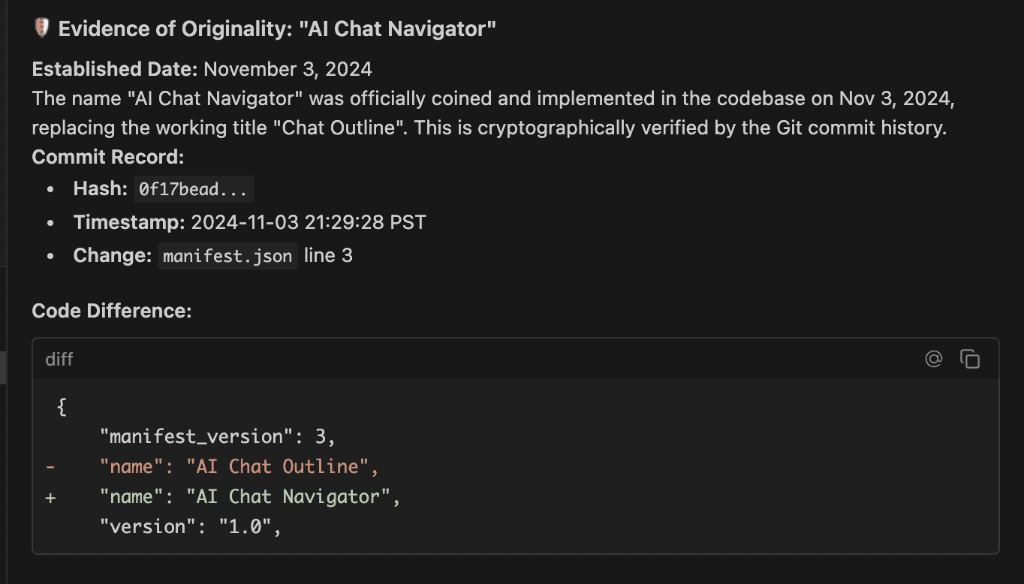Click the @ mention icon on the code block
Viewport: 1024px width, 584px height.
point(934,359)
